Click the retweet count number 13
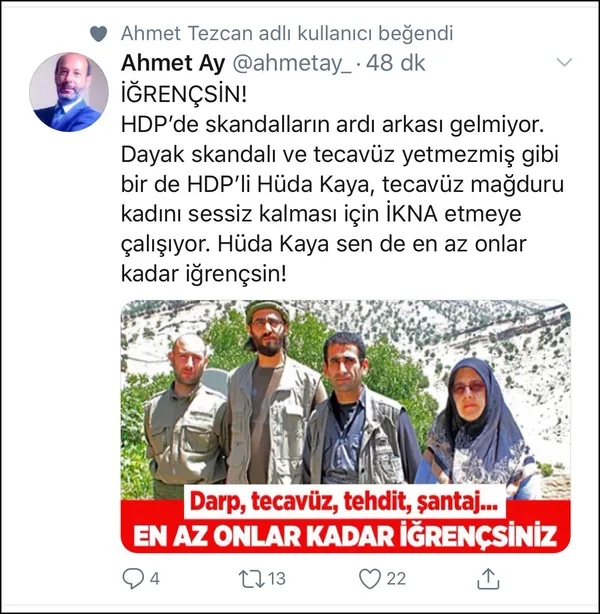Screen dimensions: 600x614 277,579
